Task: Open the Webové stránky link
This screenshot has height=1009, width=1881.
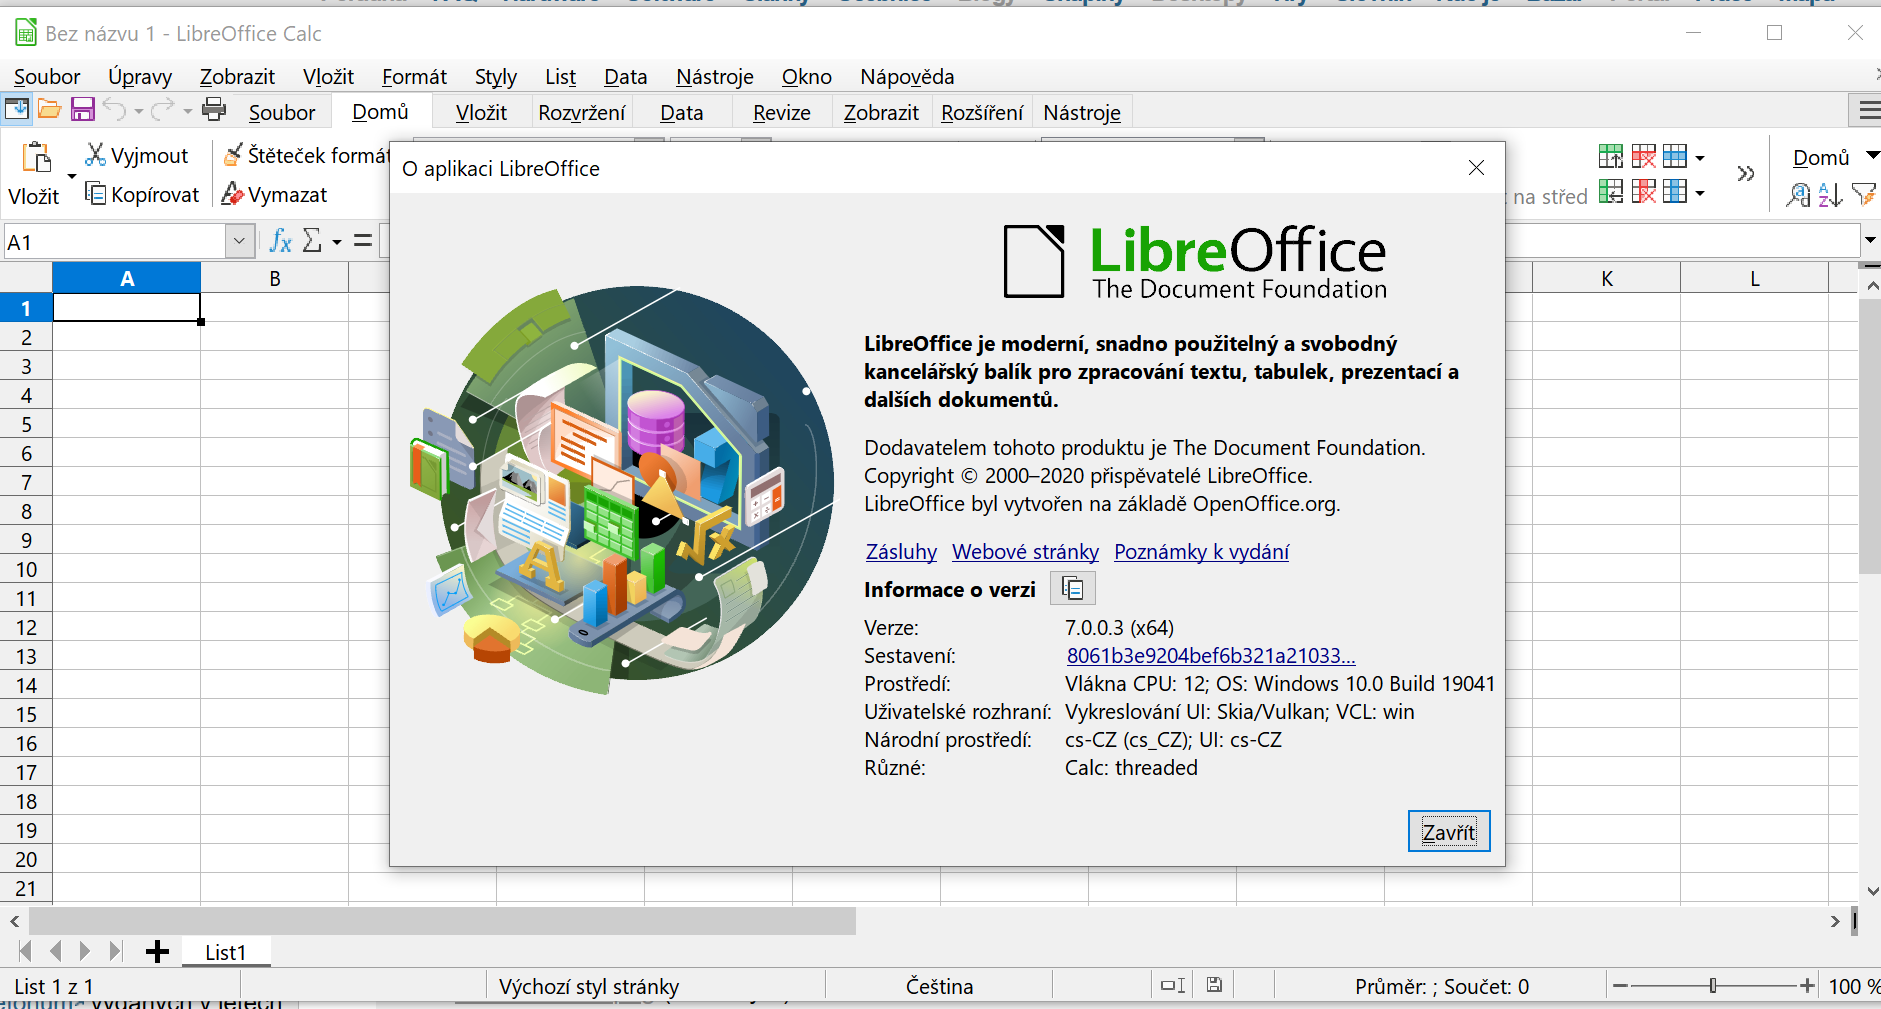Action: 1025,551
